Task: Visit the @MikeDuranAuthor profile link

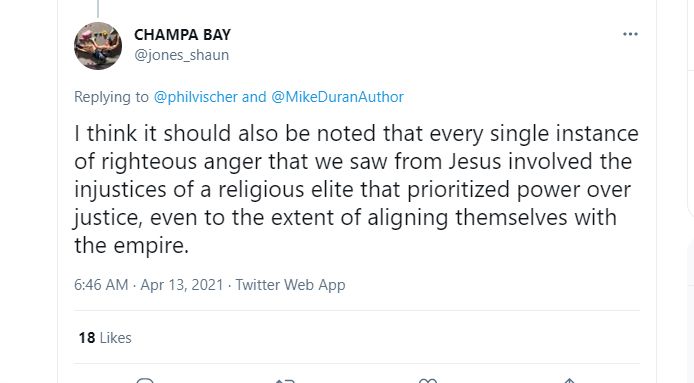Action: point(337,97)
